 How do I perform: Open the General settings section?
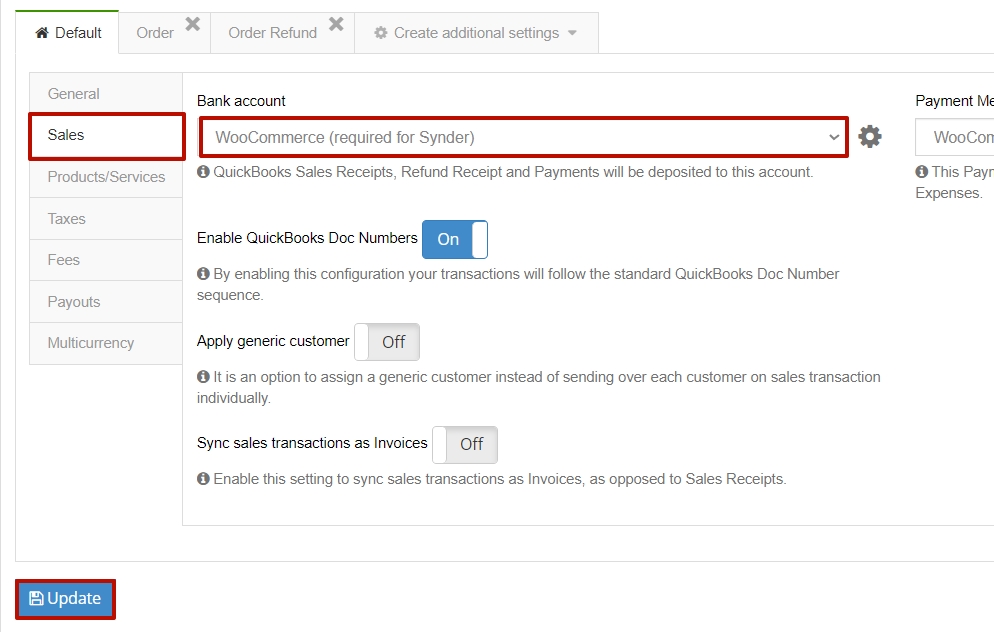tap(106, 94)
